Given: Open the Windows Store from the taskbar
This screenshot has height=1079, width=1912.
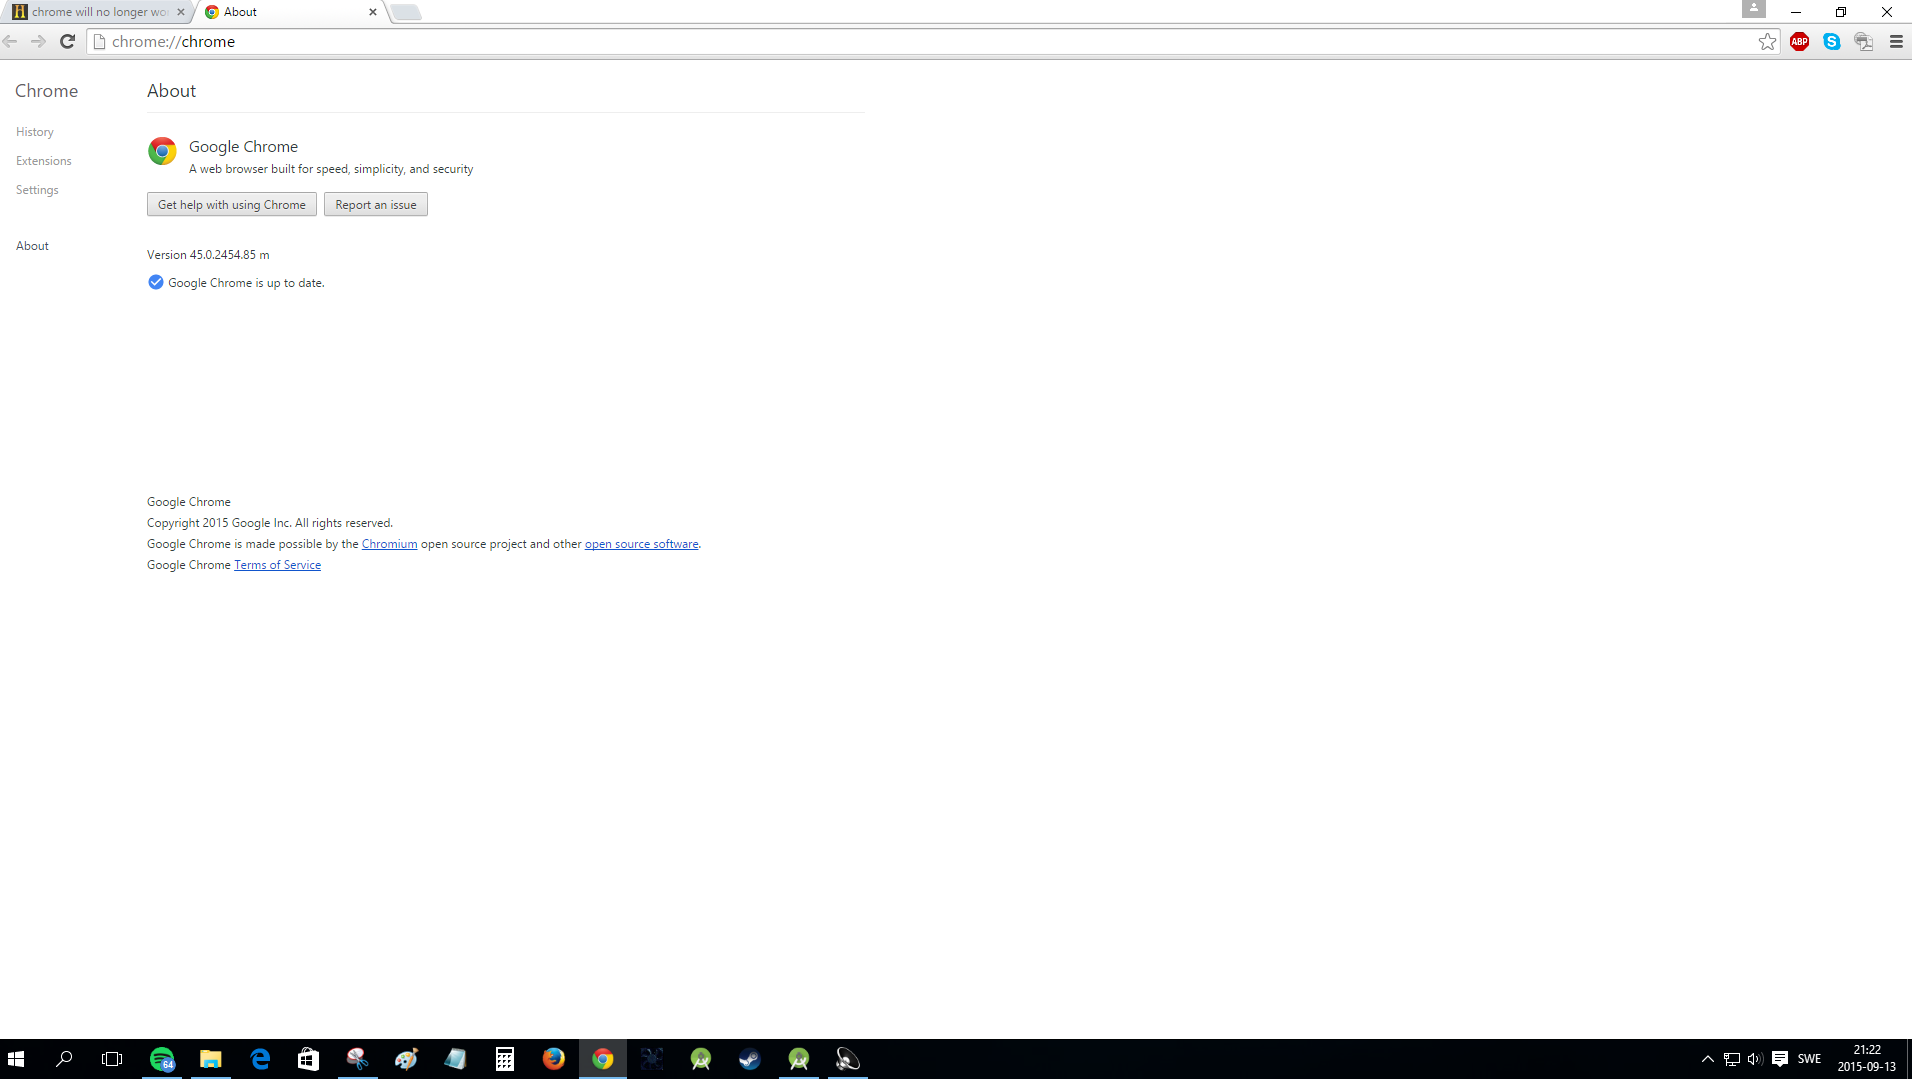Looking at the screenshot, I should pyautogui.click(x=309, y=1059).
